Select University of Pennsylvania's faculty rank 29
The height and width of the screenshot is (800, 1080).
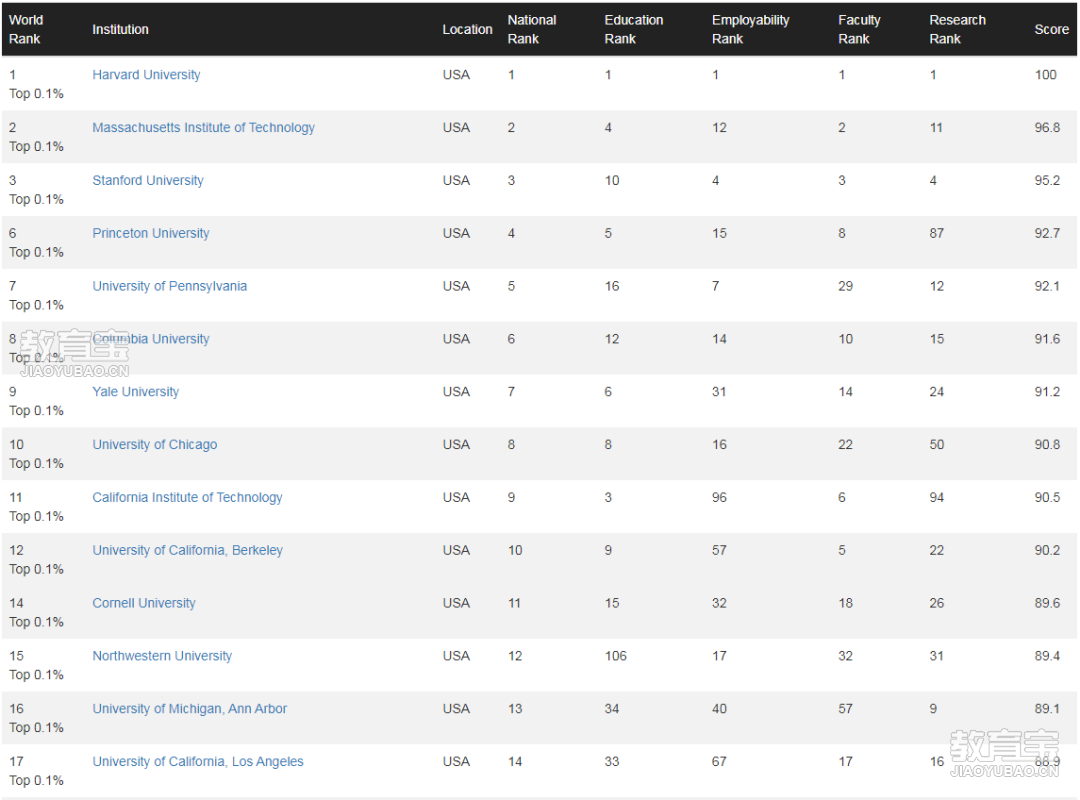pyautogui.click(x=845, y=286)
